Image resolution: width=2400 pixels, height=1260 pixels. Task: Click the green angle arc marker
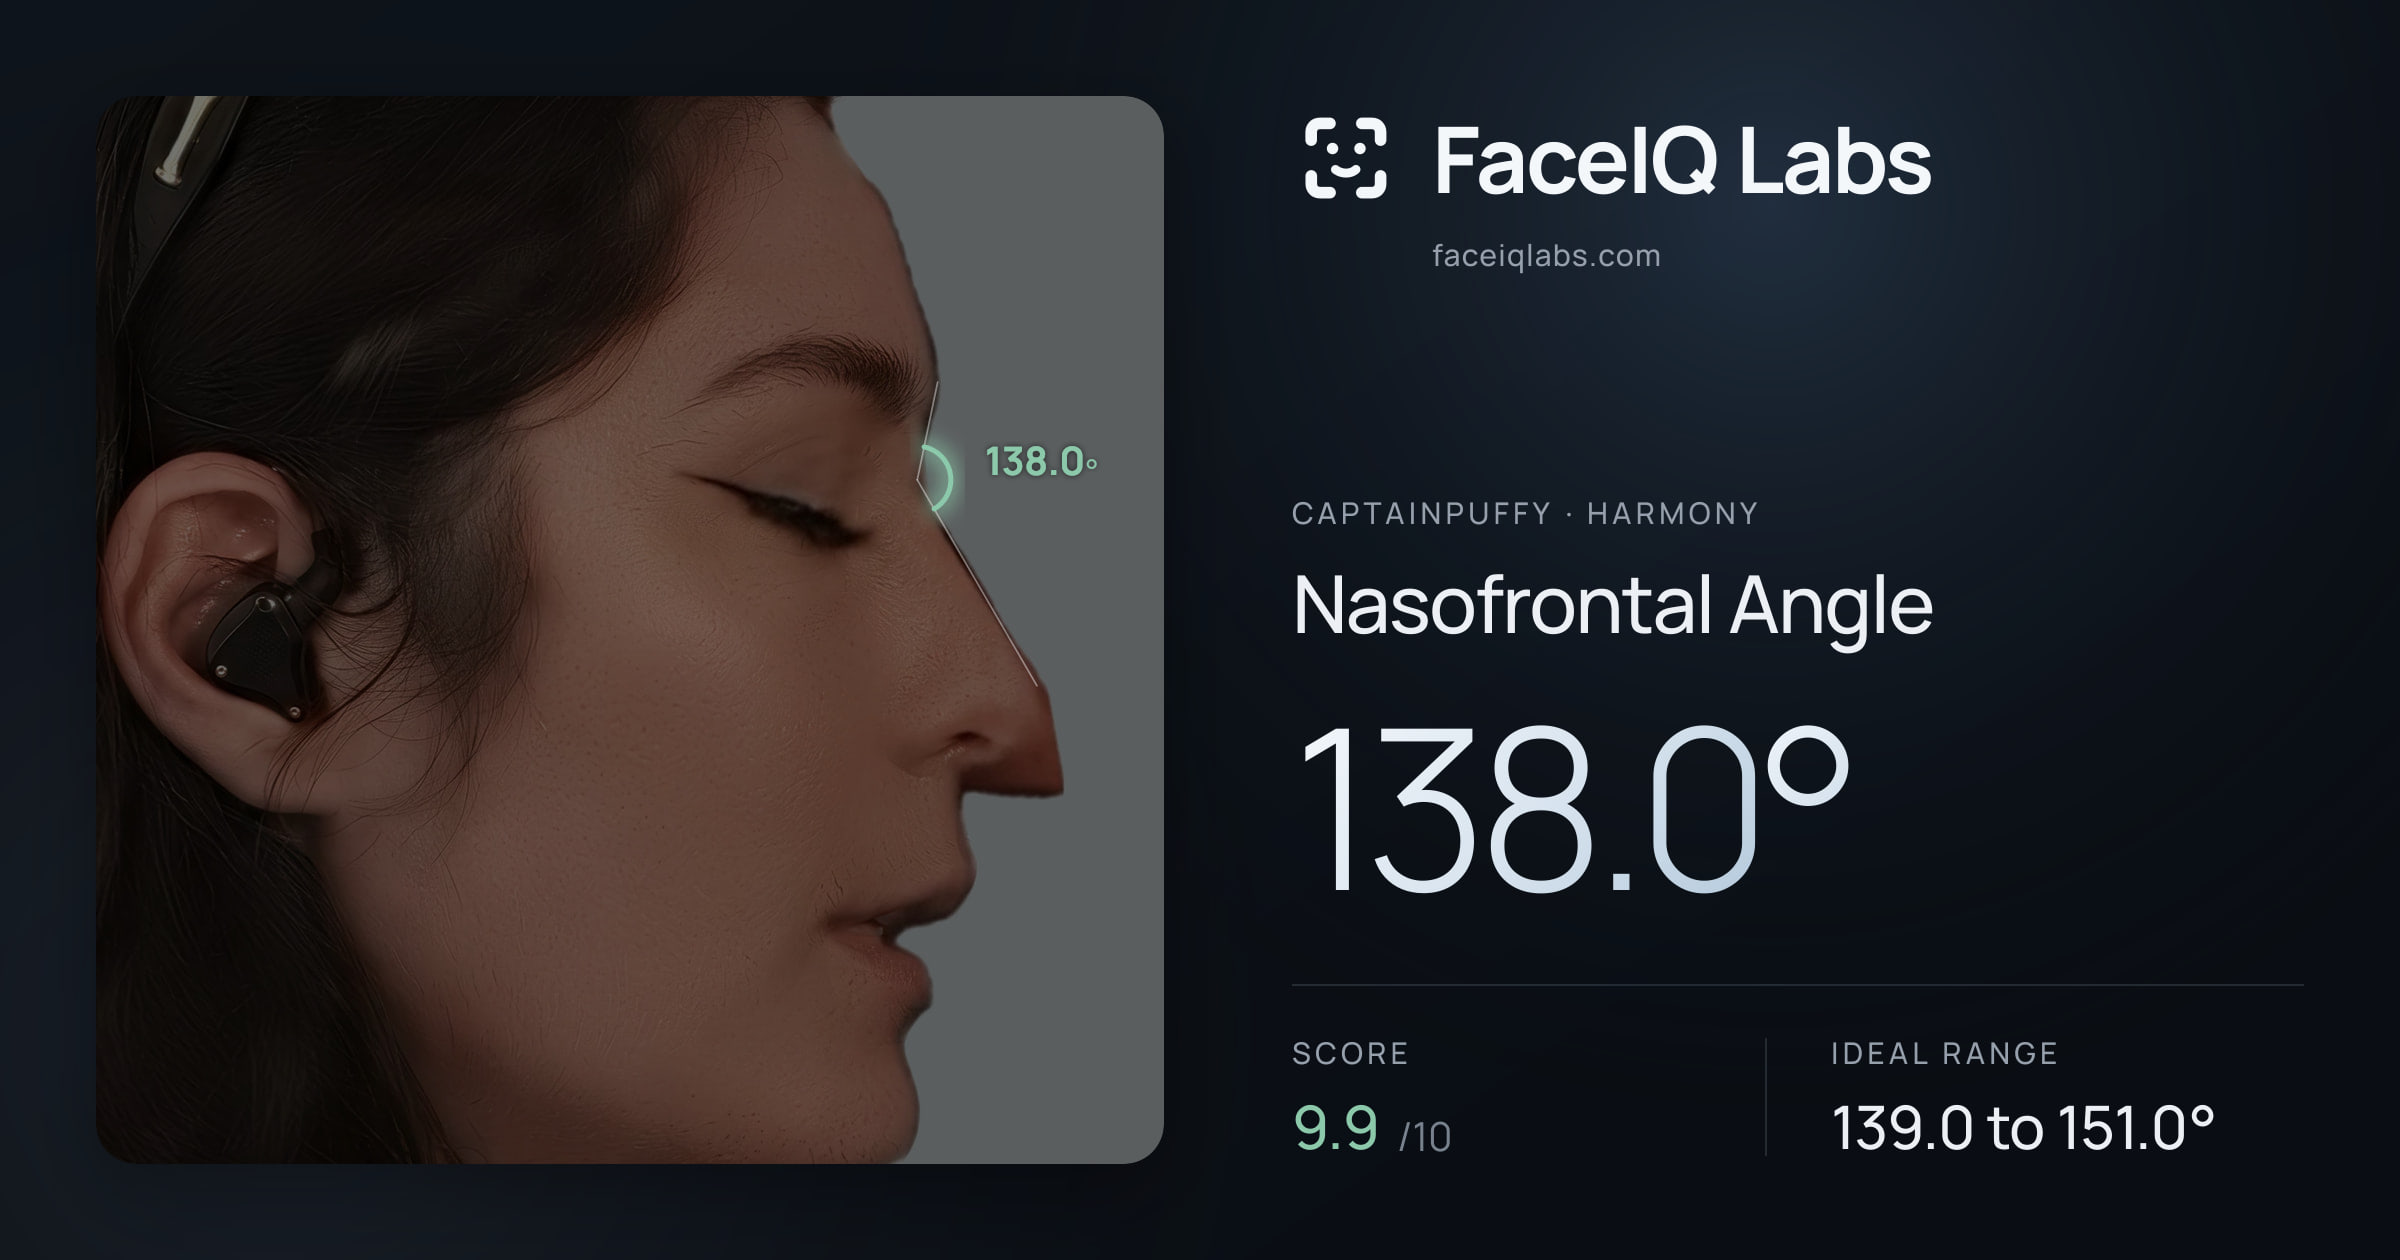938,478
